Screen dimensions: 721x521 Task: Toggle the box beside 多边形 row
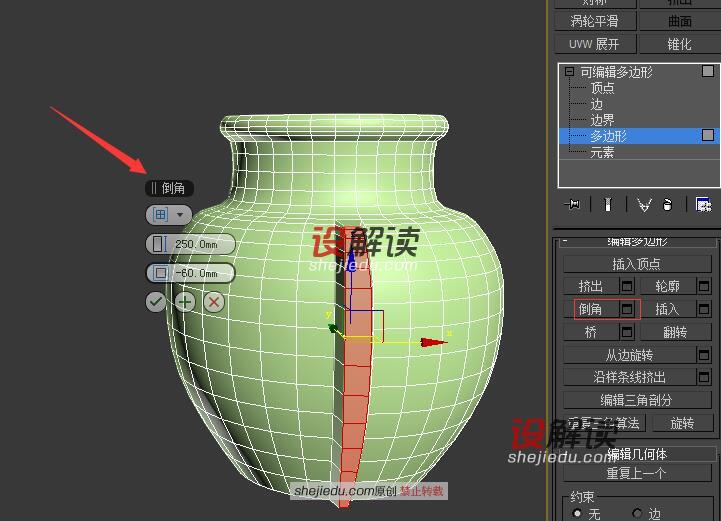pyautogui.click(x=708, y=135)
